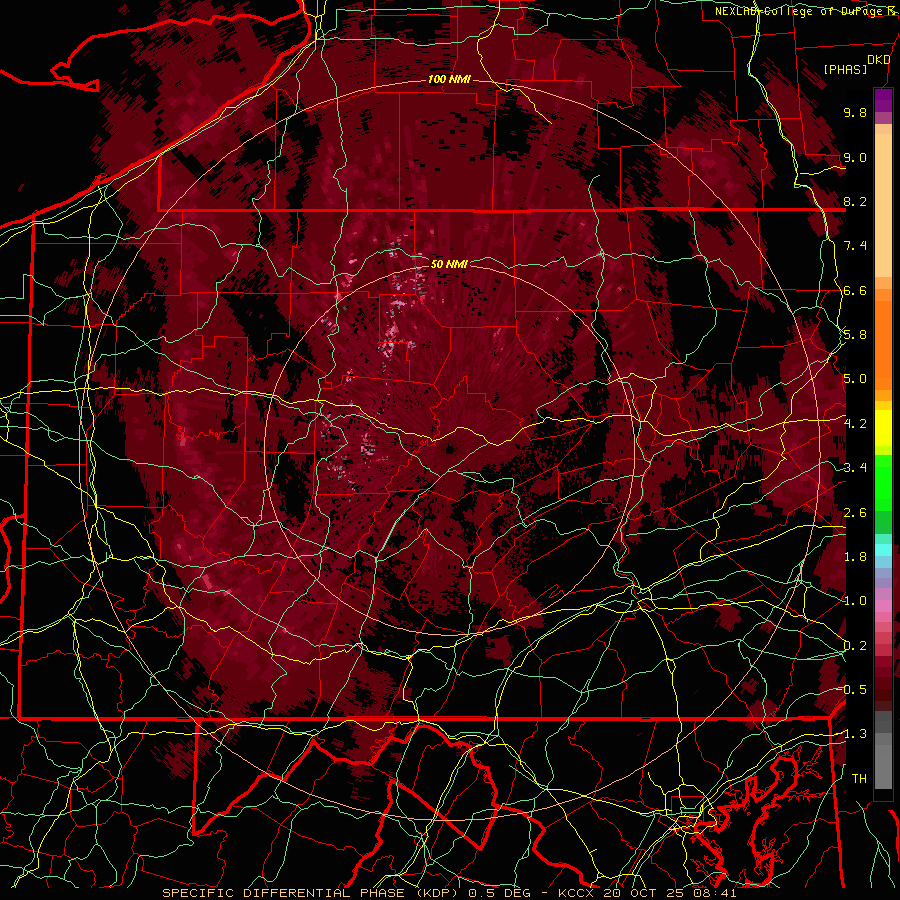Select the "DKD" product label
The image size is (900, 900).
point(878,60)
